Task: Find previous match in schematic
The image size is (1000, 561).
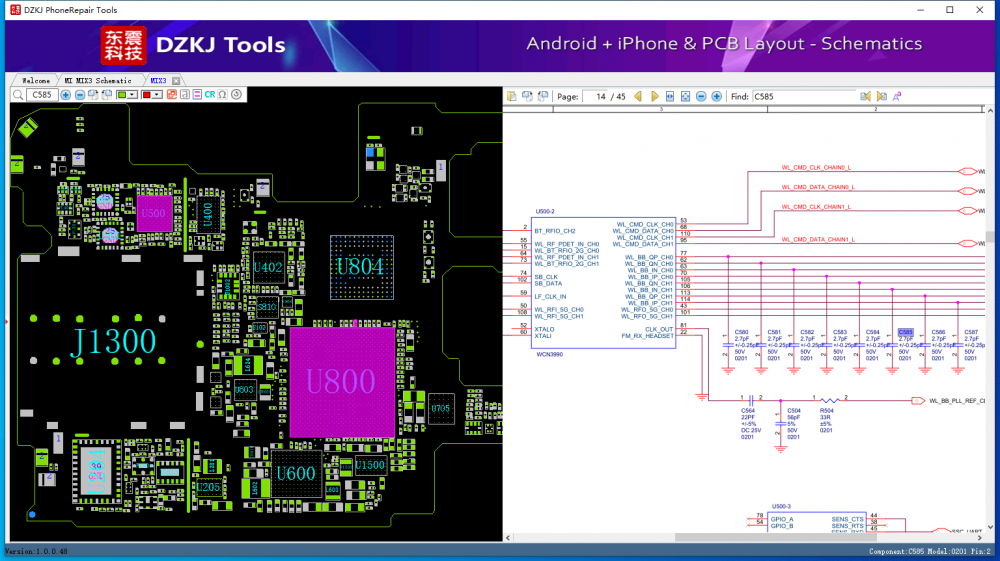Action: 866,96
